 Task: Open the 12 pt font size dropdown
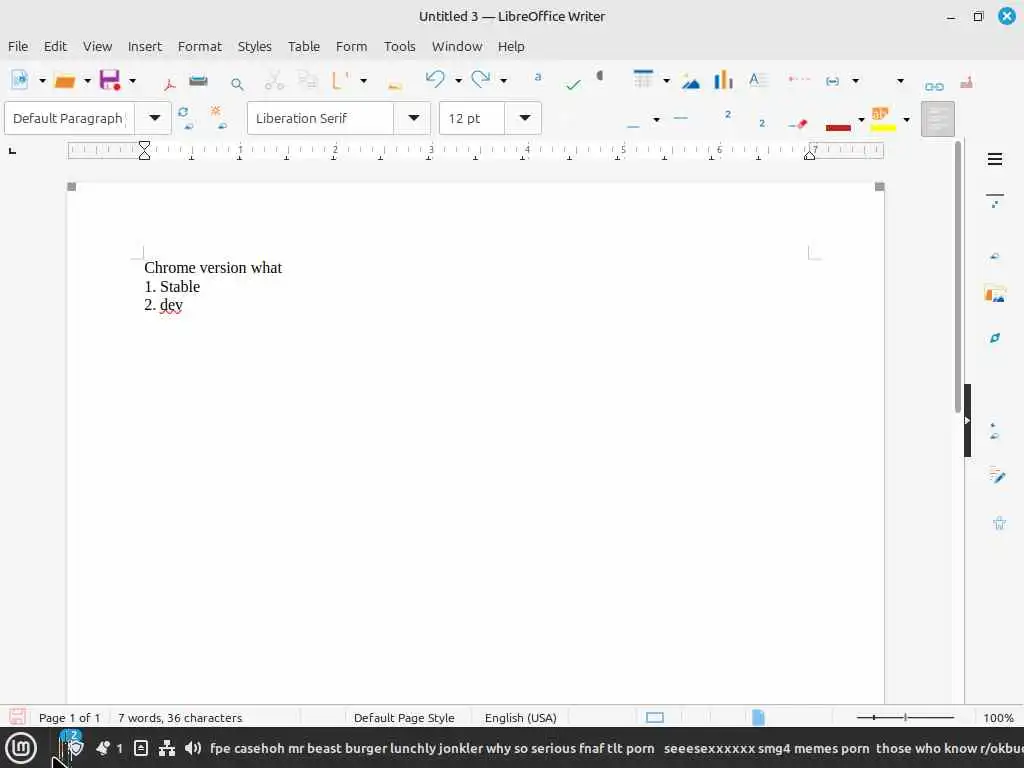tap(524, 118)
